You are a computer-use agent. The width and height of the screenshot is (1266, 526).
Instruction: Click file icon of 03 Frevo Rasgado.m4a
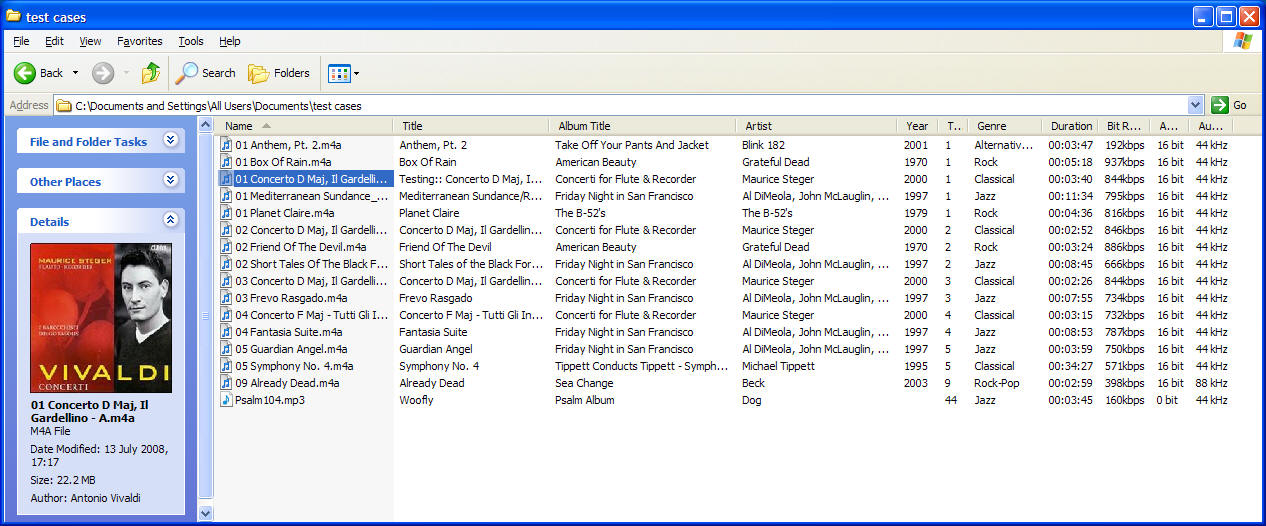226,298
